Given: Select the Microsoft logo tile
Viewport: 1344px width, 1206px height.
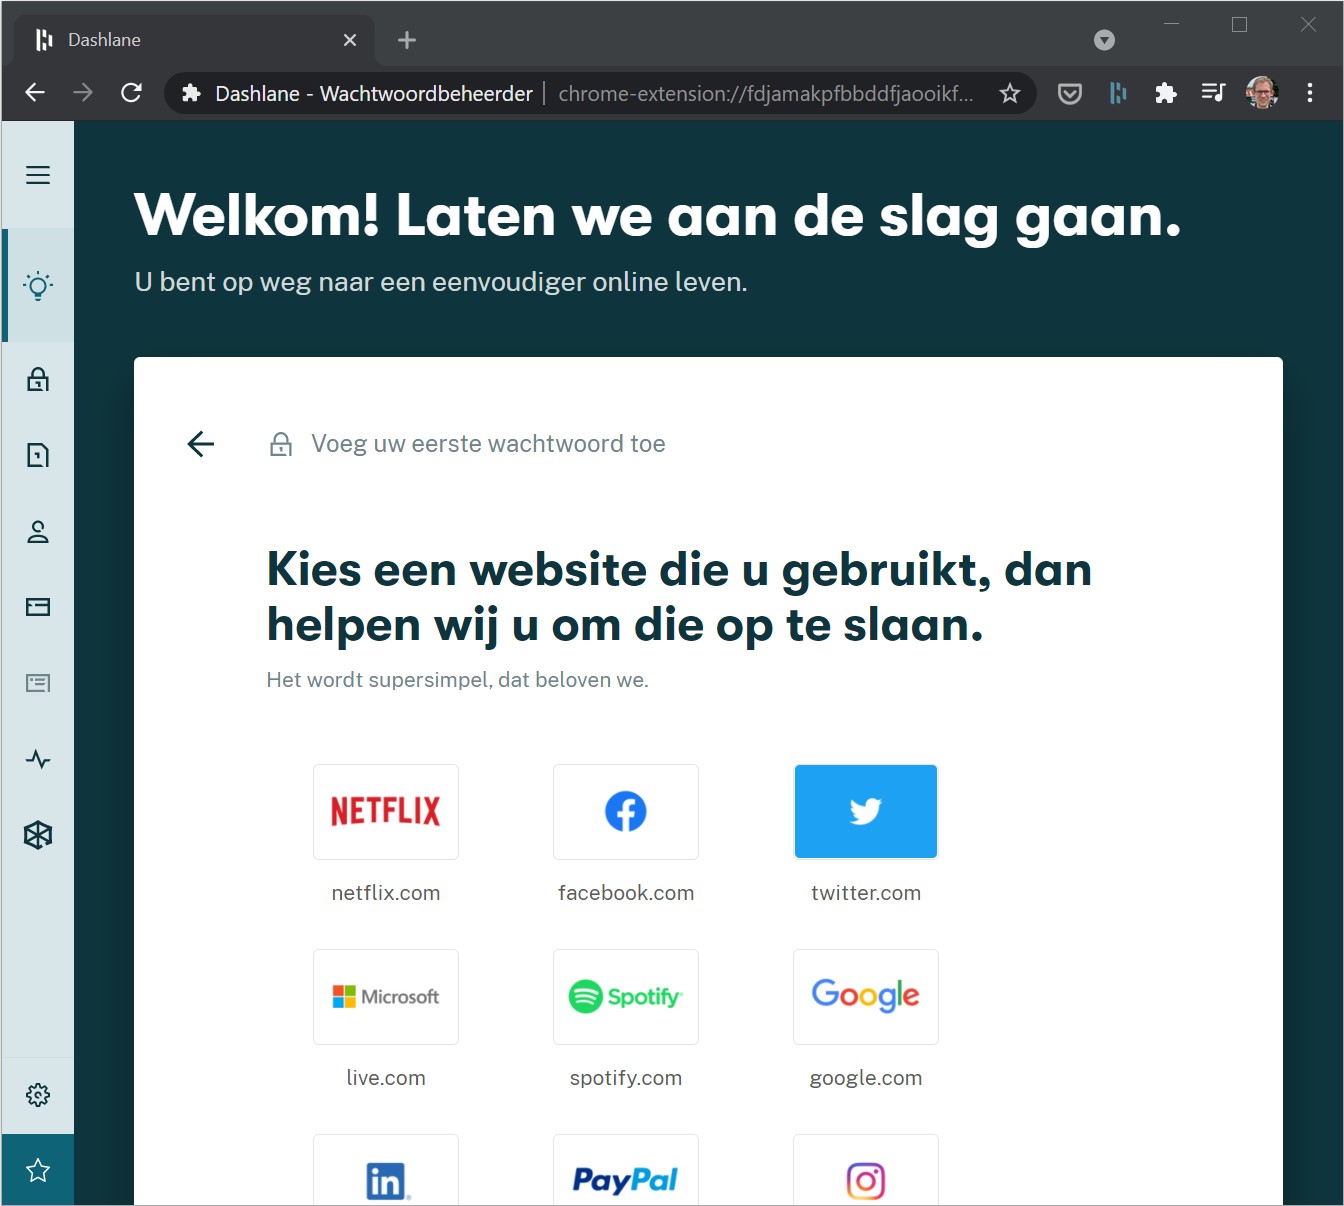Looking at the screenshot, I should point(386,997).
